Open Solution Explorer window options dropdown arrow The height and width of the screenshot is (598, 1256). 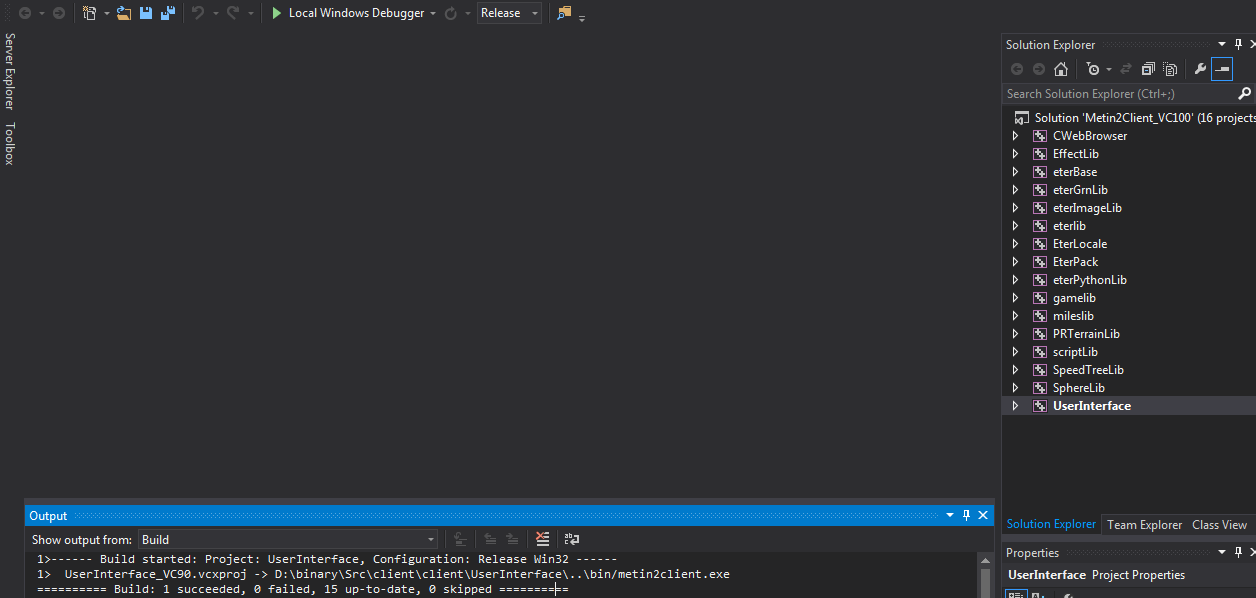click(x=1222, y=44)
